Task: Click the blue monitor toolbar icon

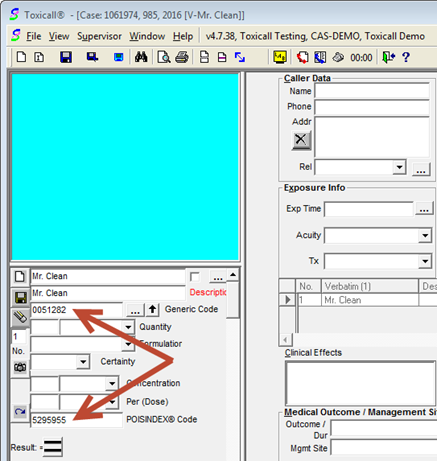Action: [118, 57]
